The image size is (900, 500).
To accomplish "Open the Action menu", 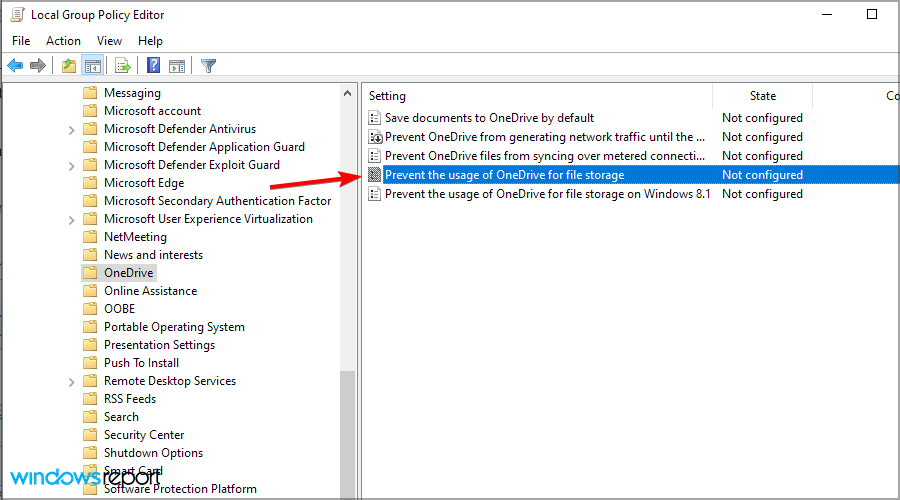I will pyautogui.click(x=63, y=41).
